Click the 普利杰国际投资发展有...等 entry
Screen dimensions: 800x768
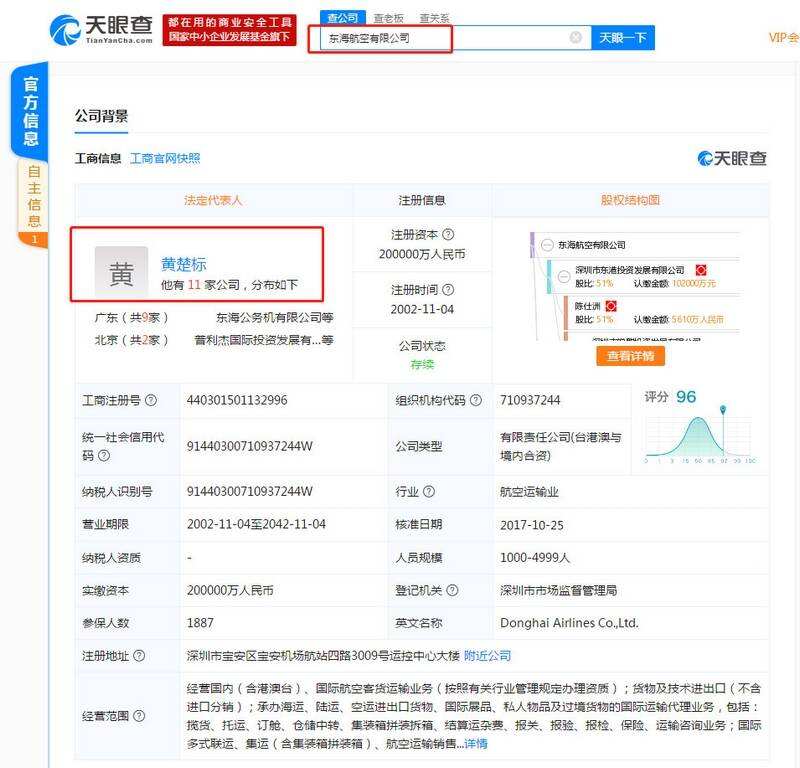click(264, 340)
